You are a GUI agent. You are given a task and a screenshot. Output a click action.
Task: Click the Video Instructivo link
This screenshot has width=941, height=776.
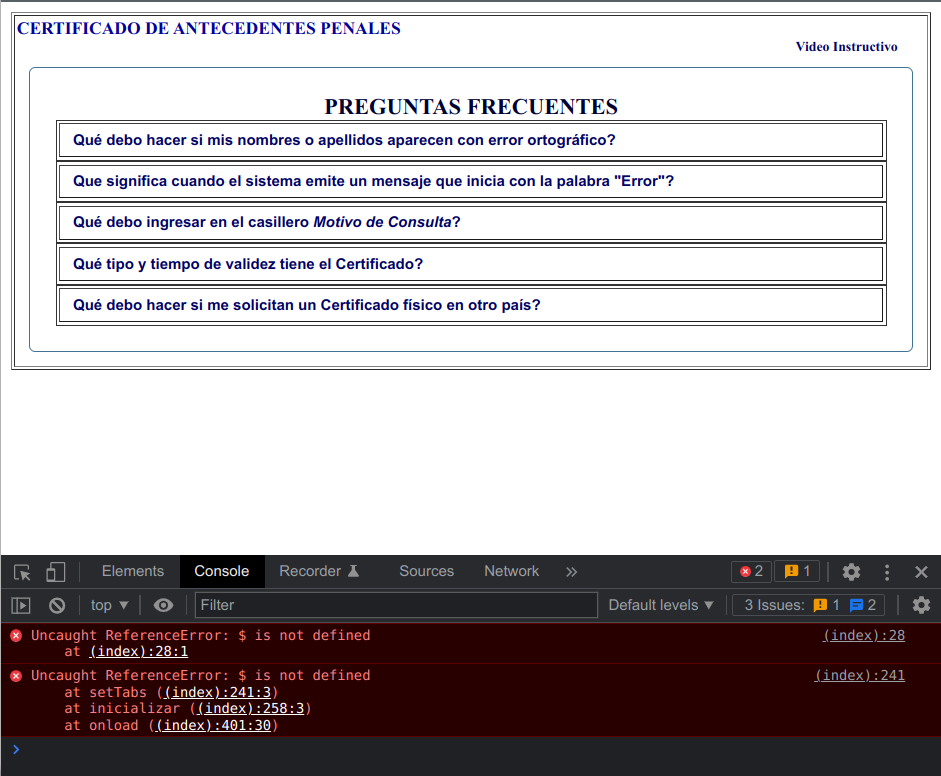pyautogui.click(x=846, y=46)
